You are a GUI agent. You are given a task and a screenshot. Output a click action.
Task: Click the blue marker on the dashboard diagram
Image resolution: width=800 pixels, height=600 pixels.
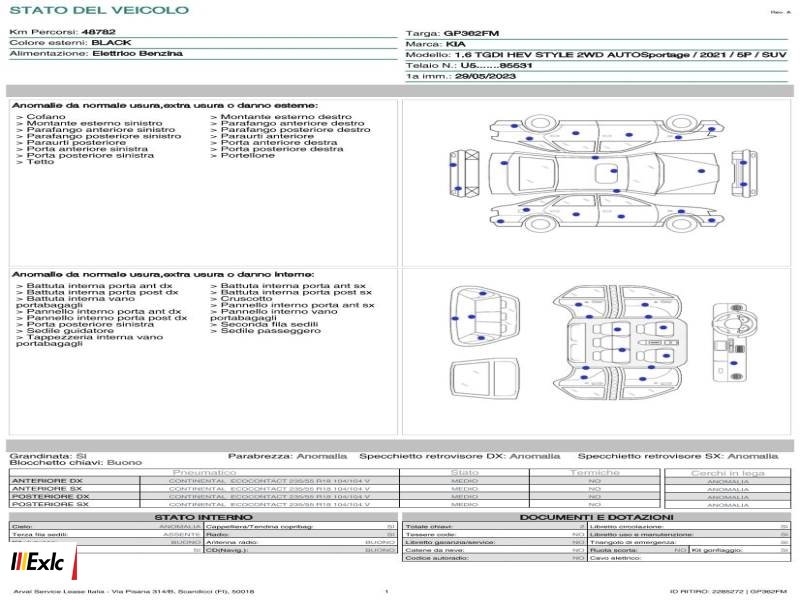coord(734,363)
